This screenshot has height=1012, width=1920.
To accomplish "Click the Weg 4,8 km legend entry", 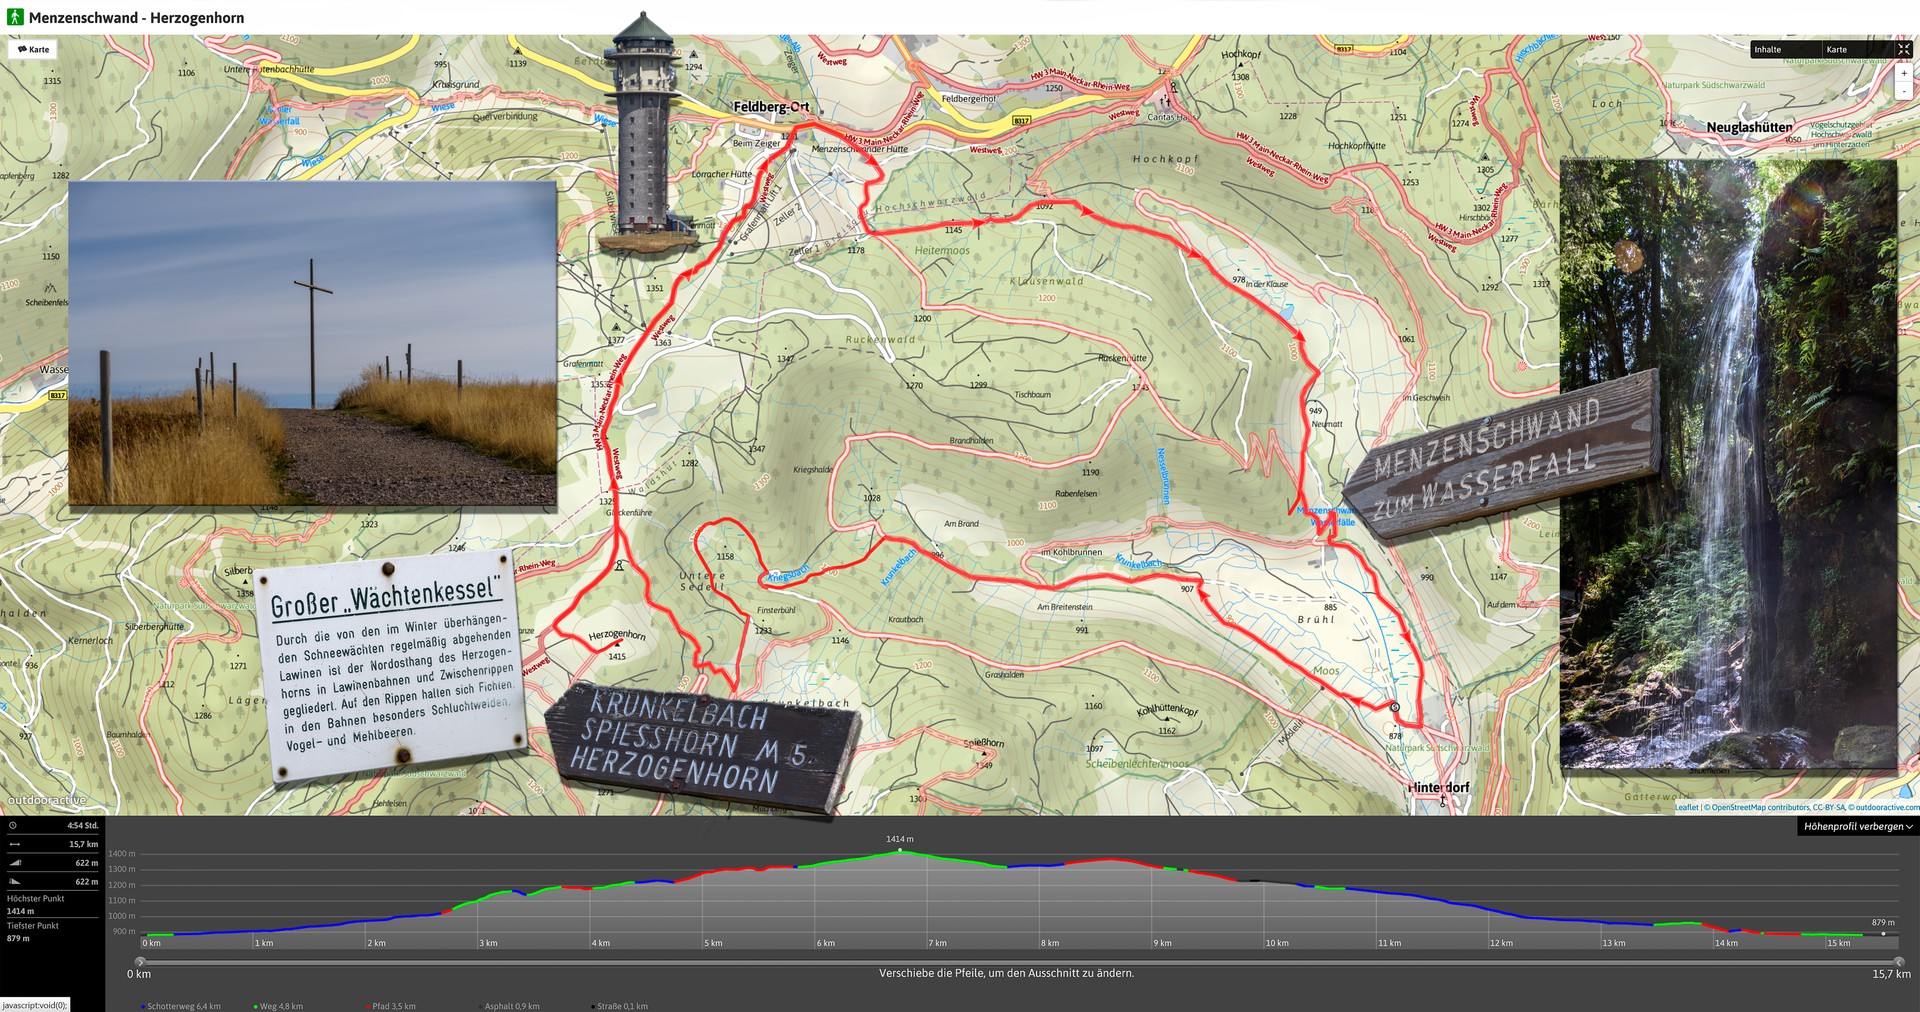I will point(279,1006).
